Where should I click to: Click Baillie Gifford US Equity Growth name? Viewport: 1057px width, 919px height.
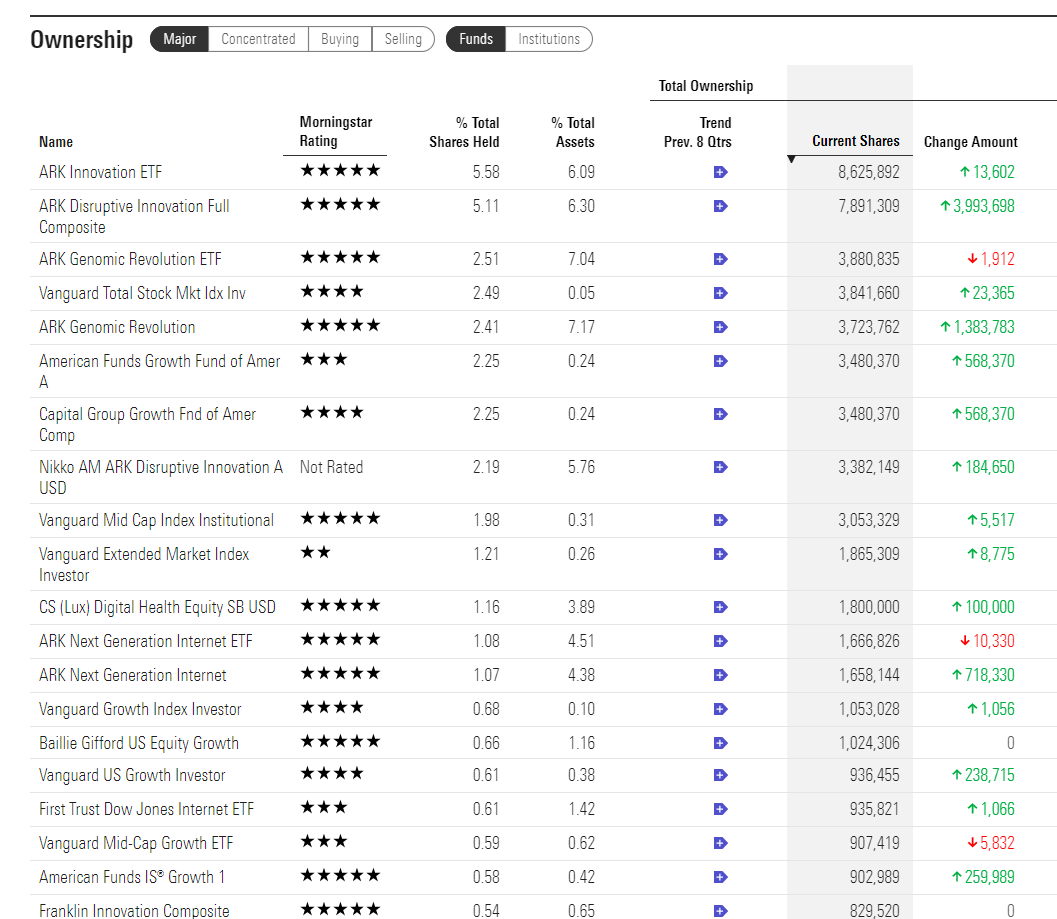(x=139, y=743)
